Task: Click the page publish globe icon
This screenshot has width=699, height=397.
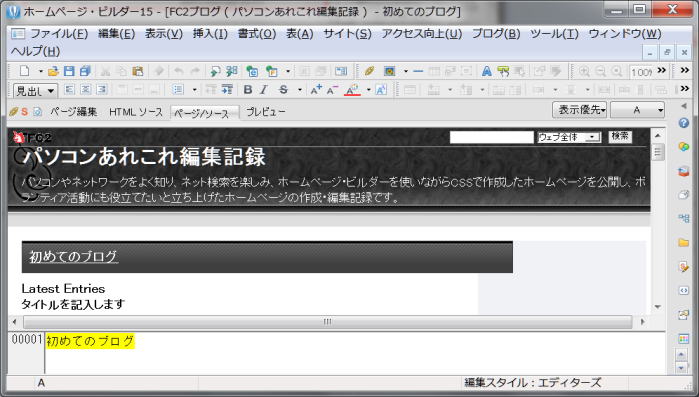Action: pos(253,71)
